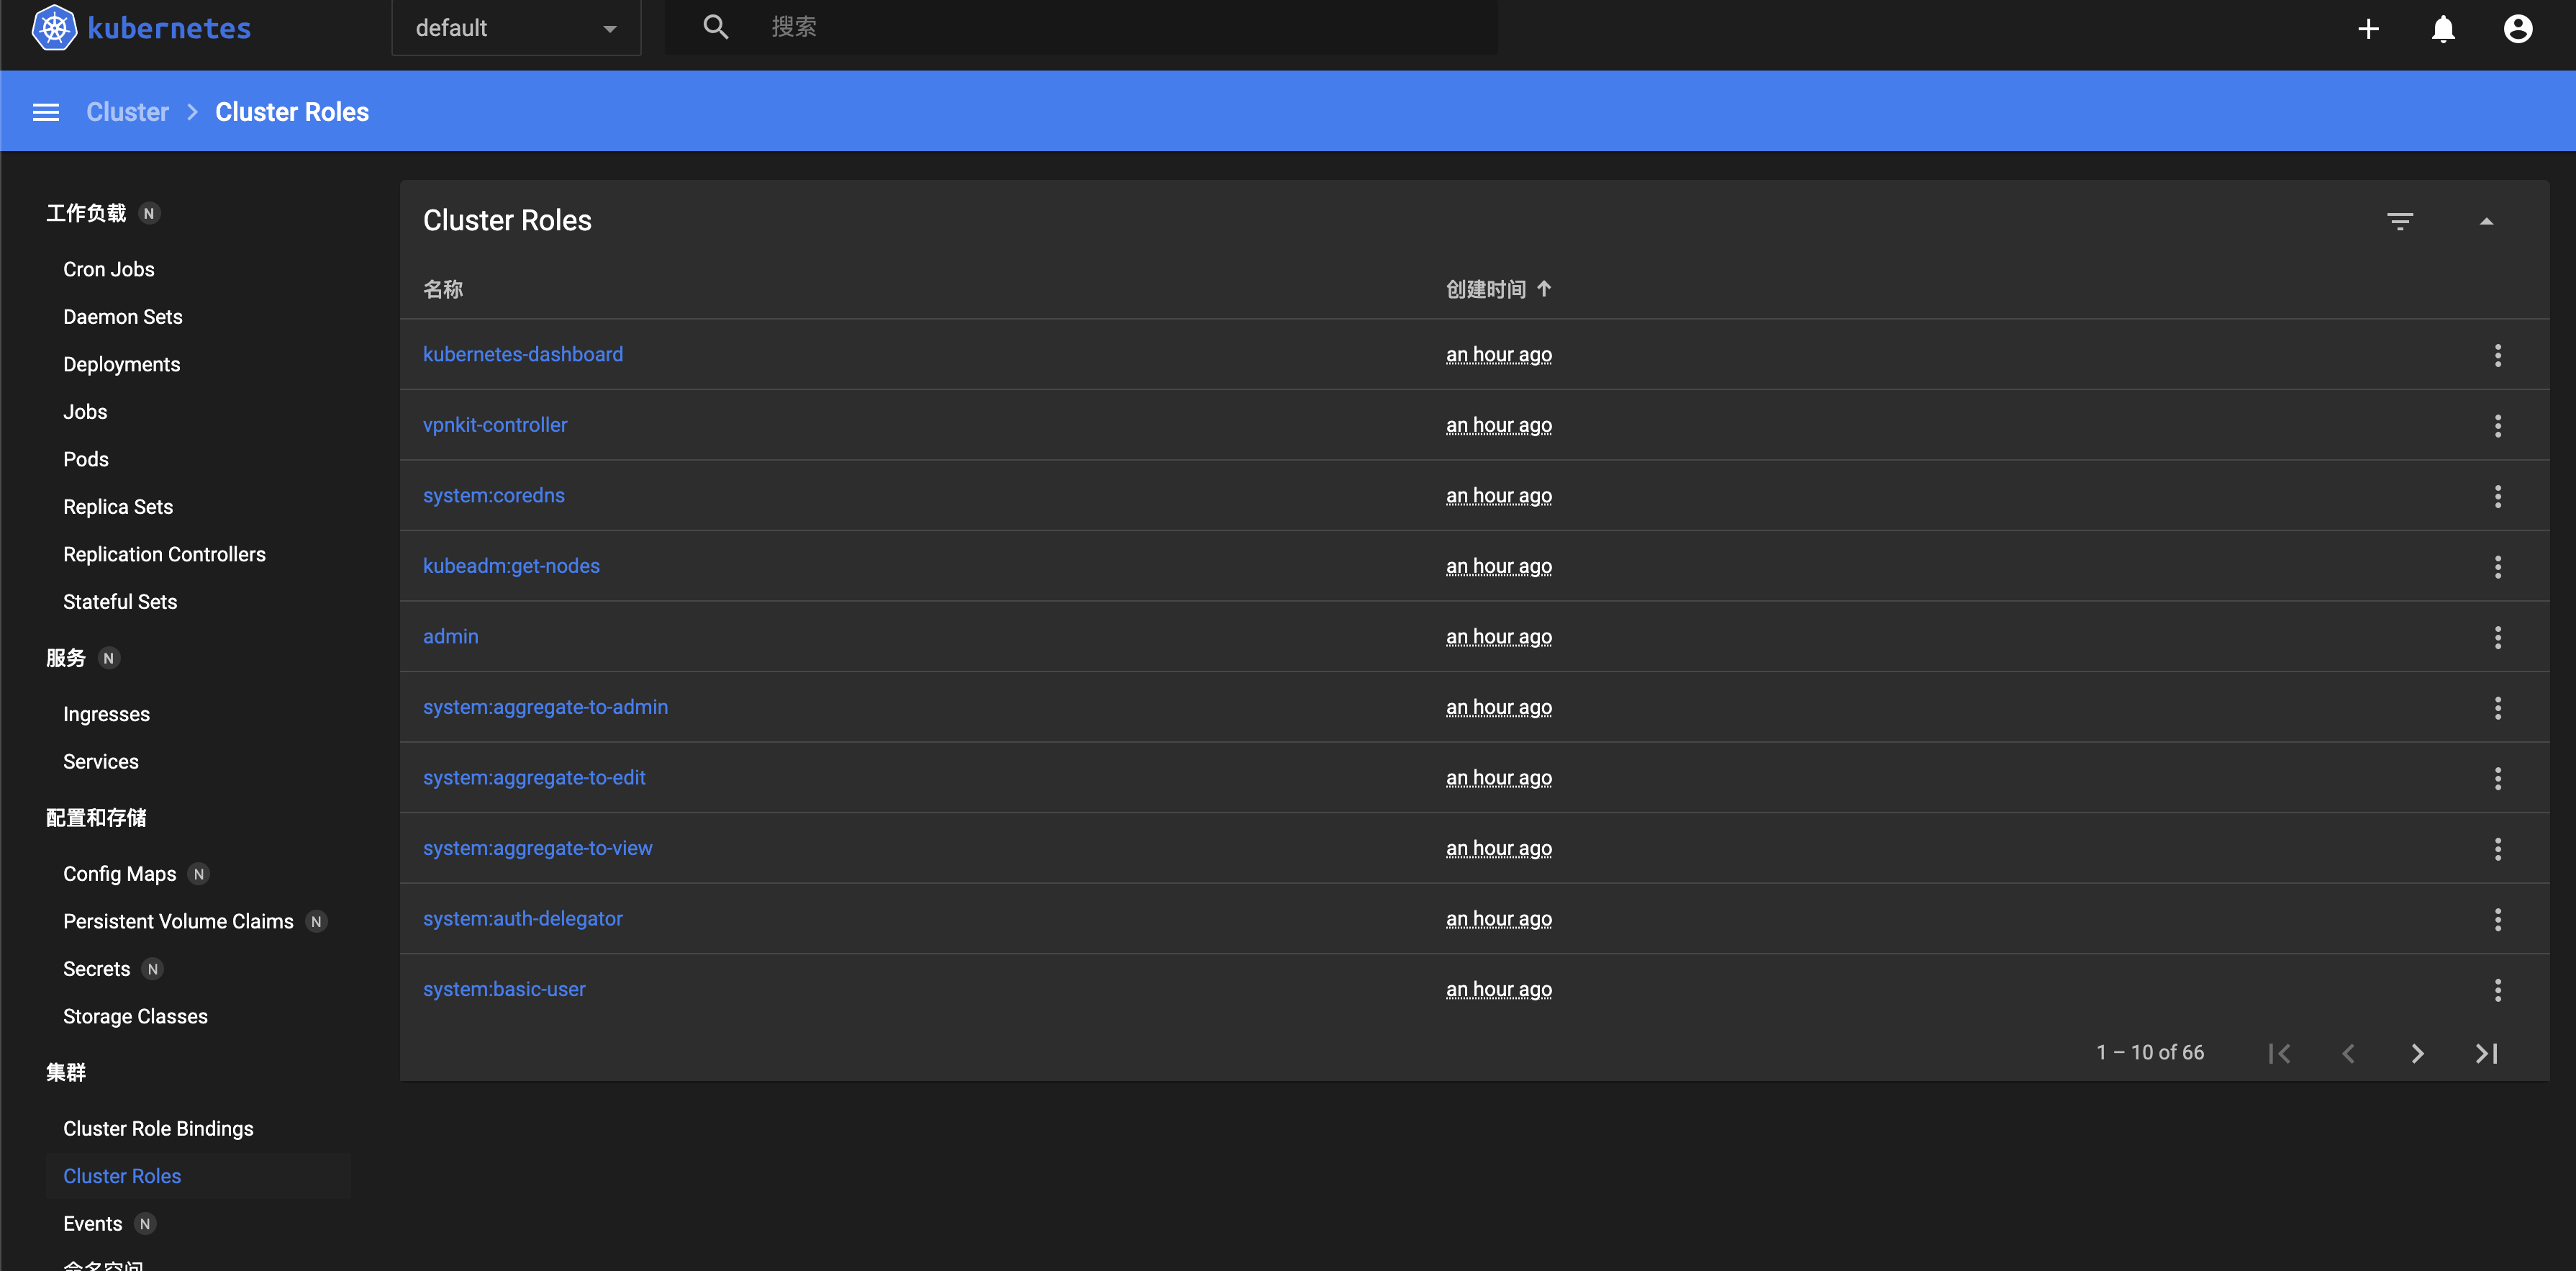
Task: Open actions menu for system:coredns row
Action: coord(2498,496)
